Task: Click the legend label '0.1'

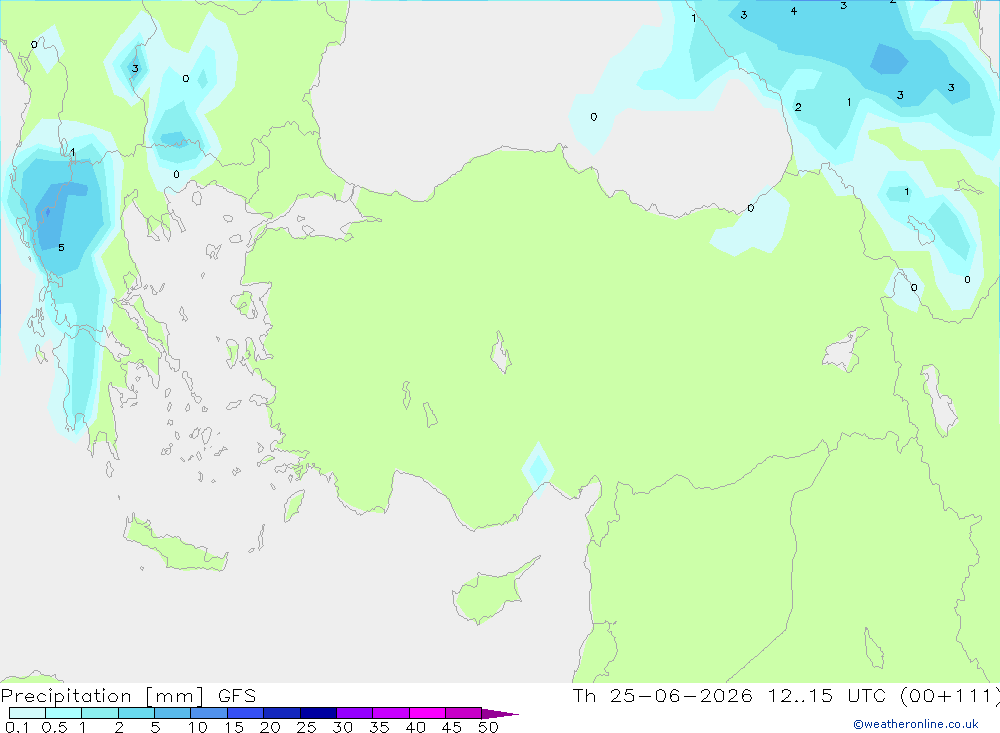Action: click(17, 727)
